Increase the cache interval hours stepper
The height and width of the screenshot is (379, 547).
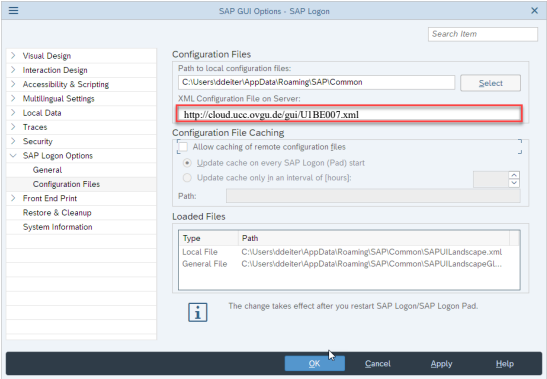click(514, 175)
